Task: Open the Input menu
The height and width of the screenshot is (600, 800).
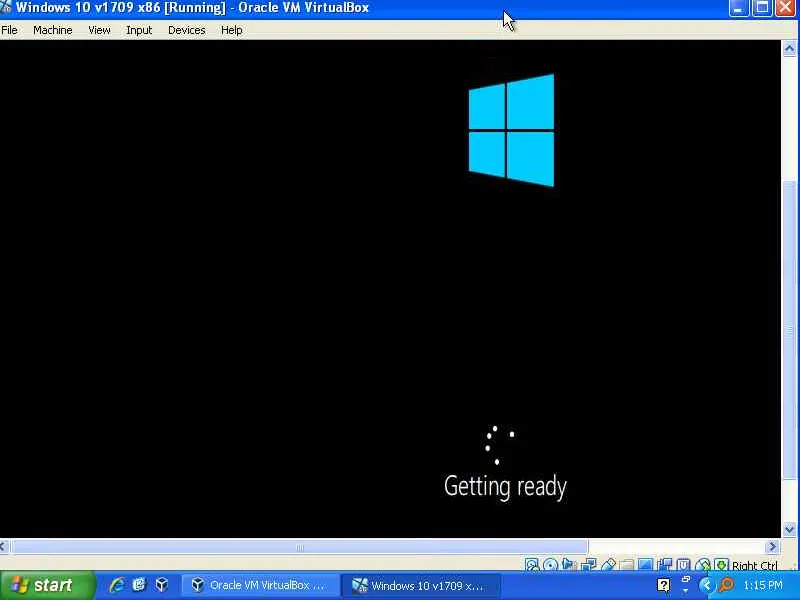Action: point(139,30)
